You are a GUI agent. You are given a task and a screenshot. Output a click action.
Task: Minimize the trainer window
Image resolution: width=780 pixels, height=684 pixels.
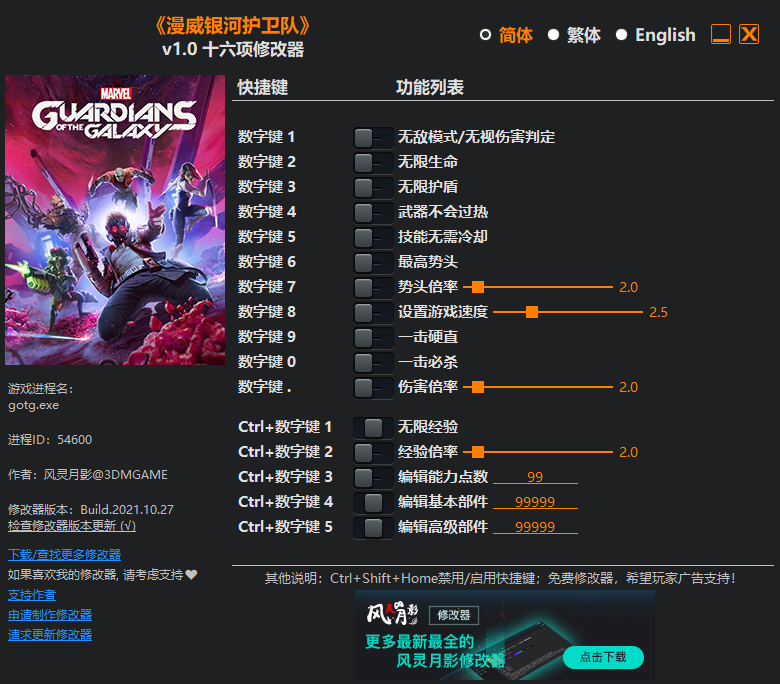pyautogui.click(x=721, y=34)
